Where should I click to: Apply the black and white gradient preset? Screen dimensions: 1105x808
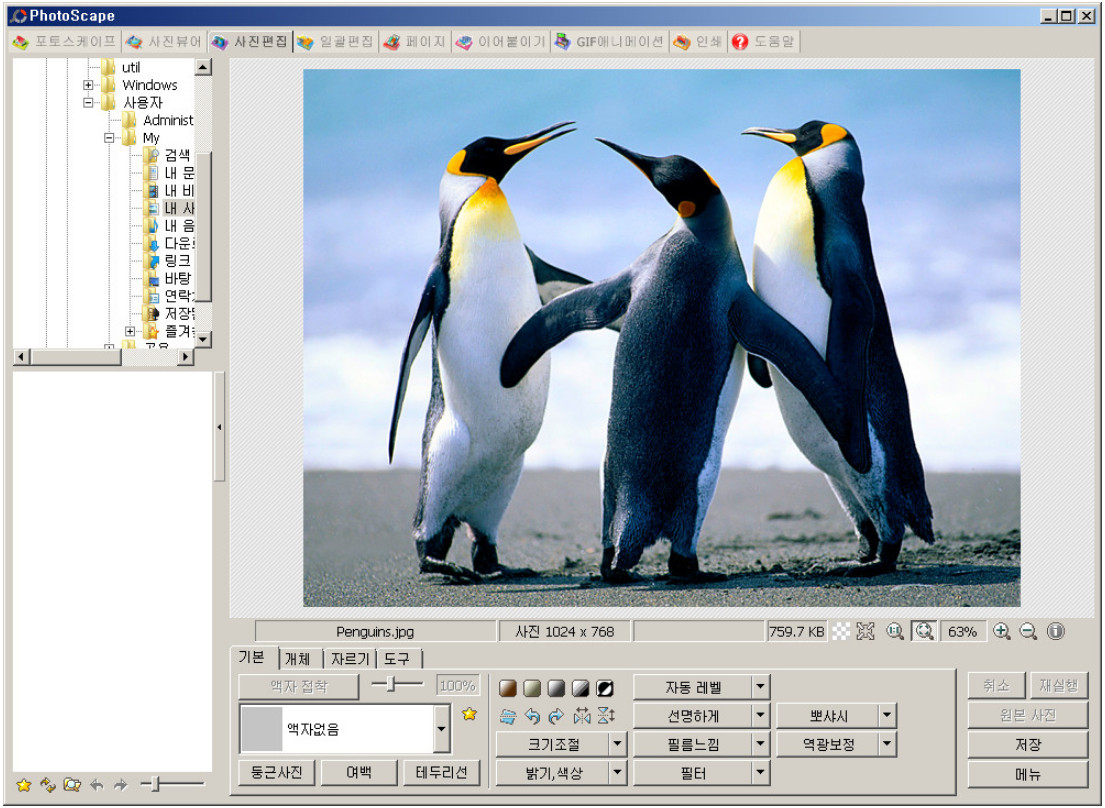click(x=580, y=688)
